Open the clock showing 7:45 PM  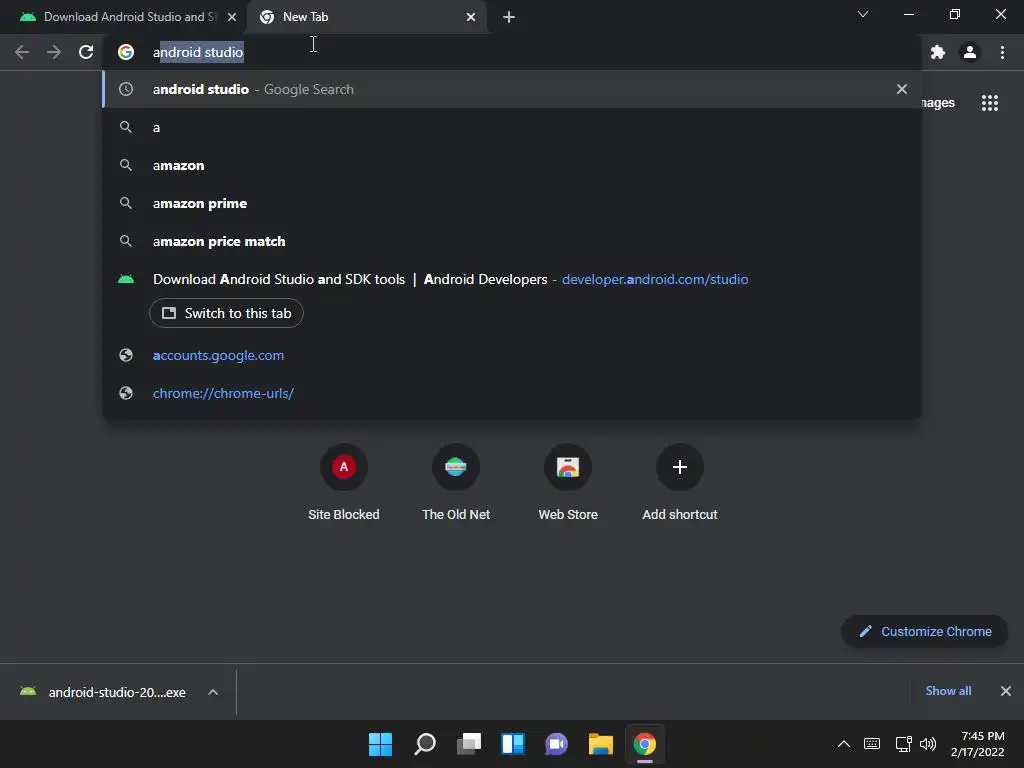click(x=978, y=744)
